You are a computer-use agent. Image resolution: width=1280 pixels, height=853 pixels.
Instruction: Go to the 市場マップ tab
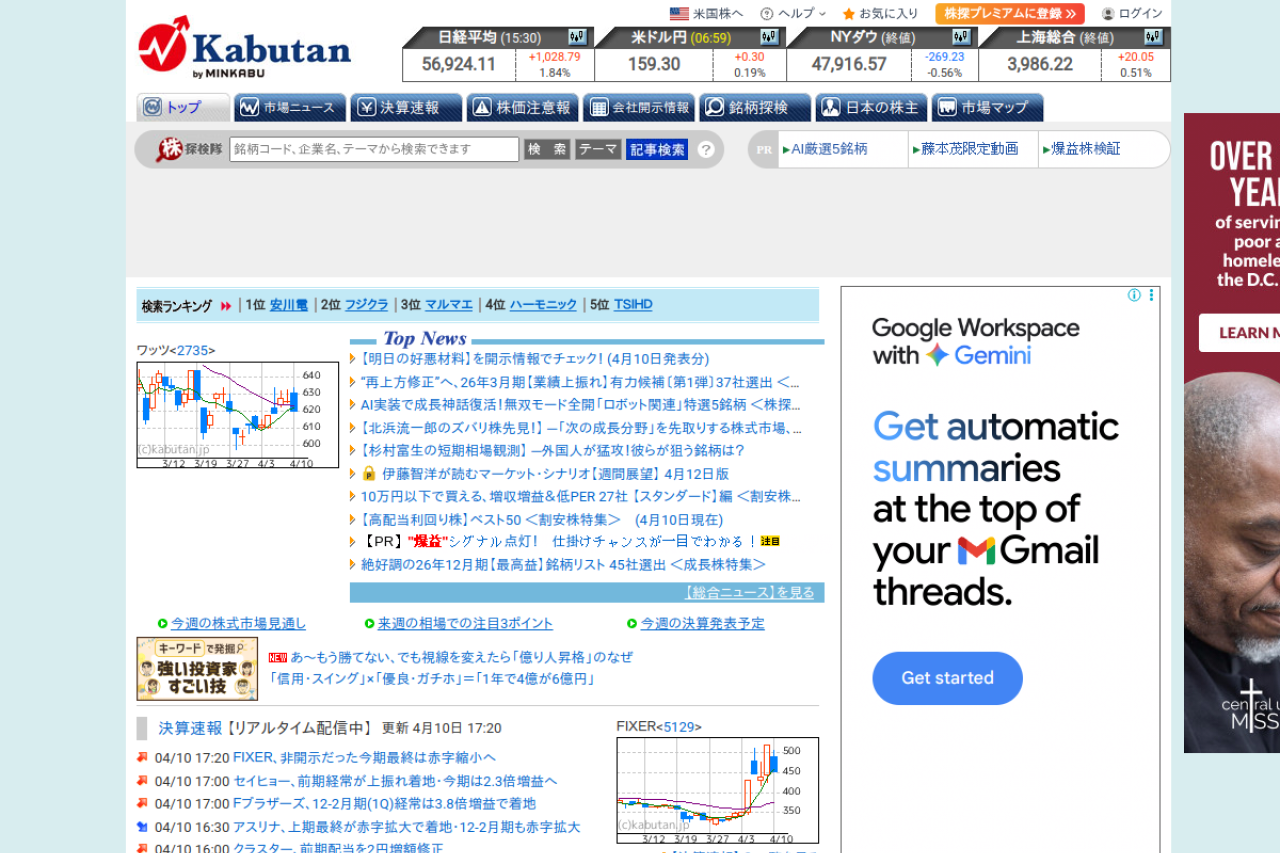987,108
